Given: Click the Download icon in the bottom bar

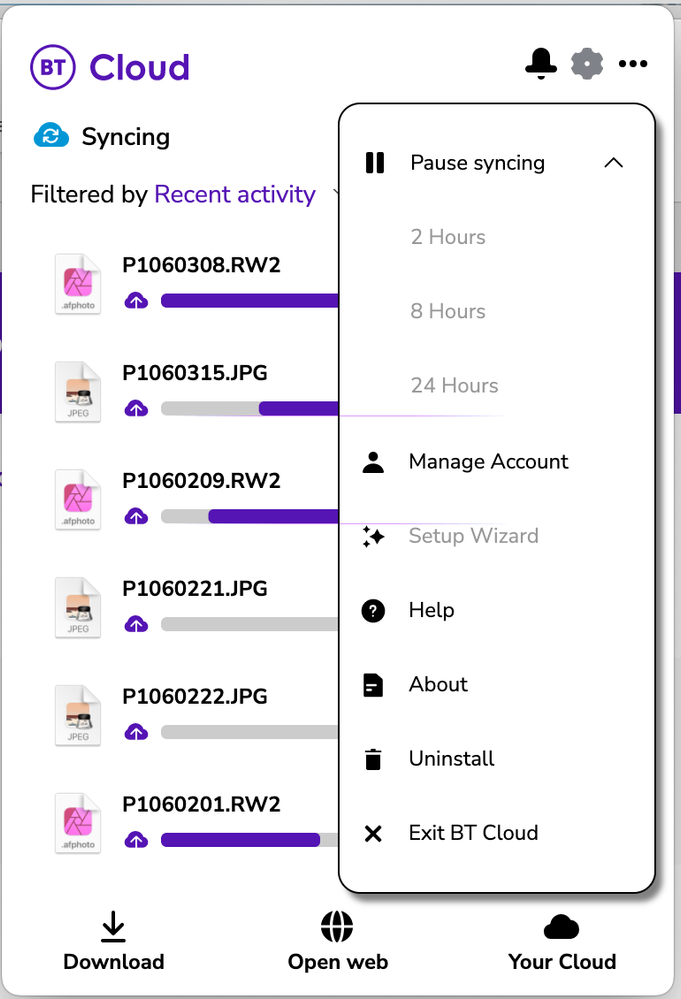Looking at the screenshot, I should tap(113, 928).
